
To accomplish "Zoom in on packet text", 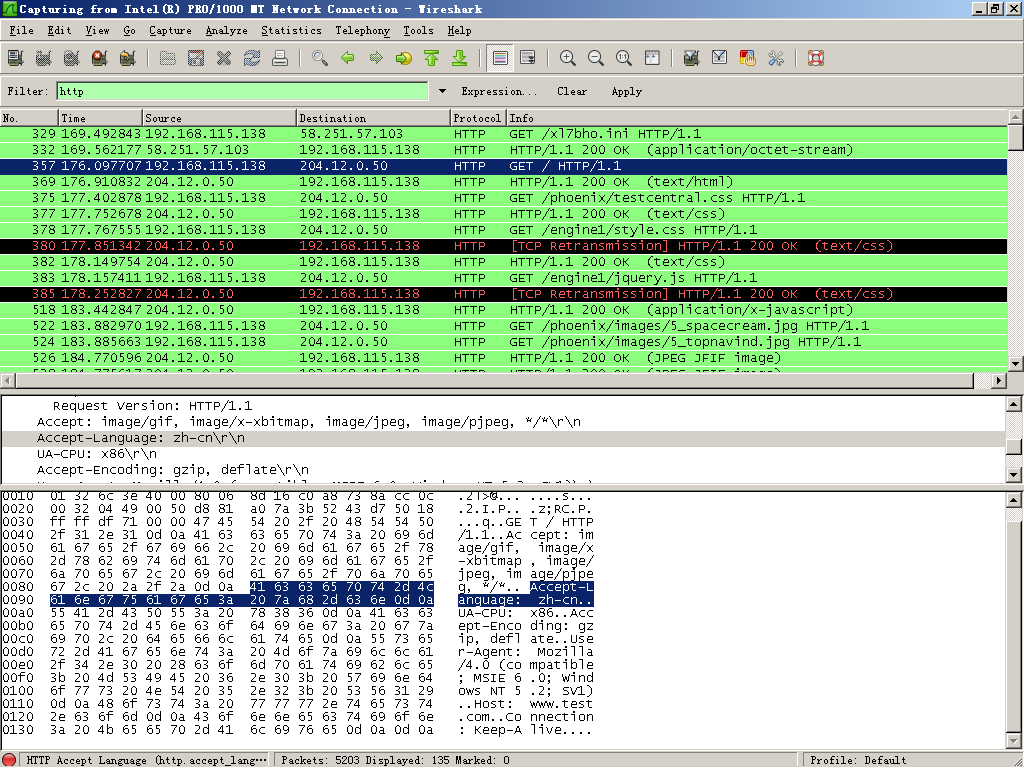I will click(568, 58).
